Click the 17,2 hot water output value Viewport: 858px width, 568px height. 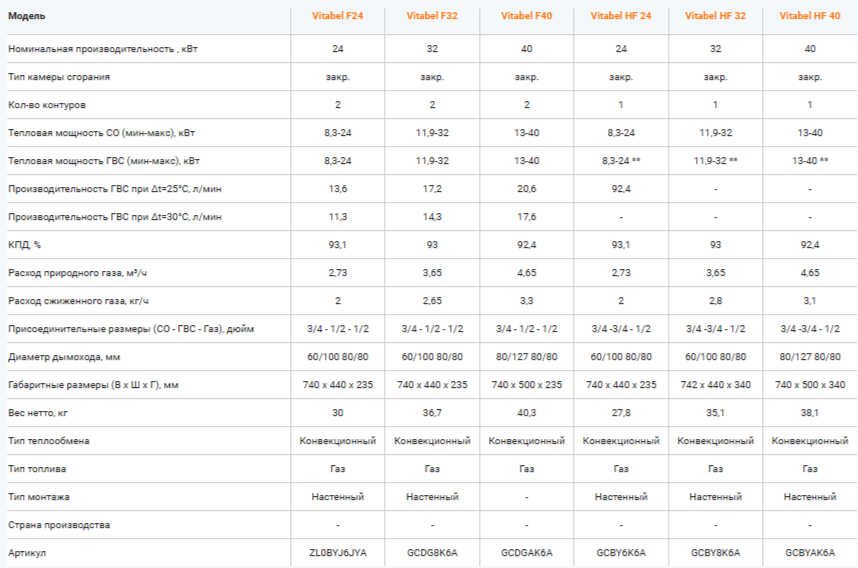432,189
